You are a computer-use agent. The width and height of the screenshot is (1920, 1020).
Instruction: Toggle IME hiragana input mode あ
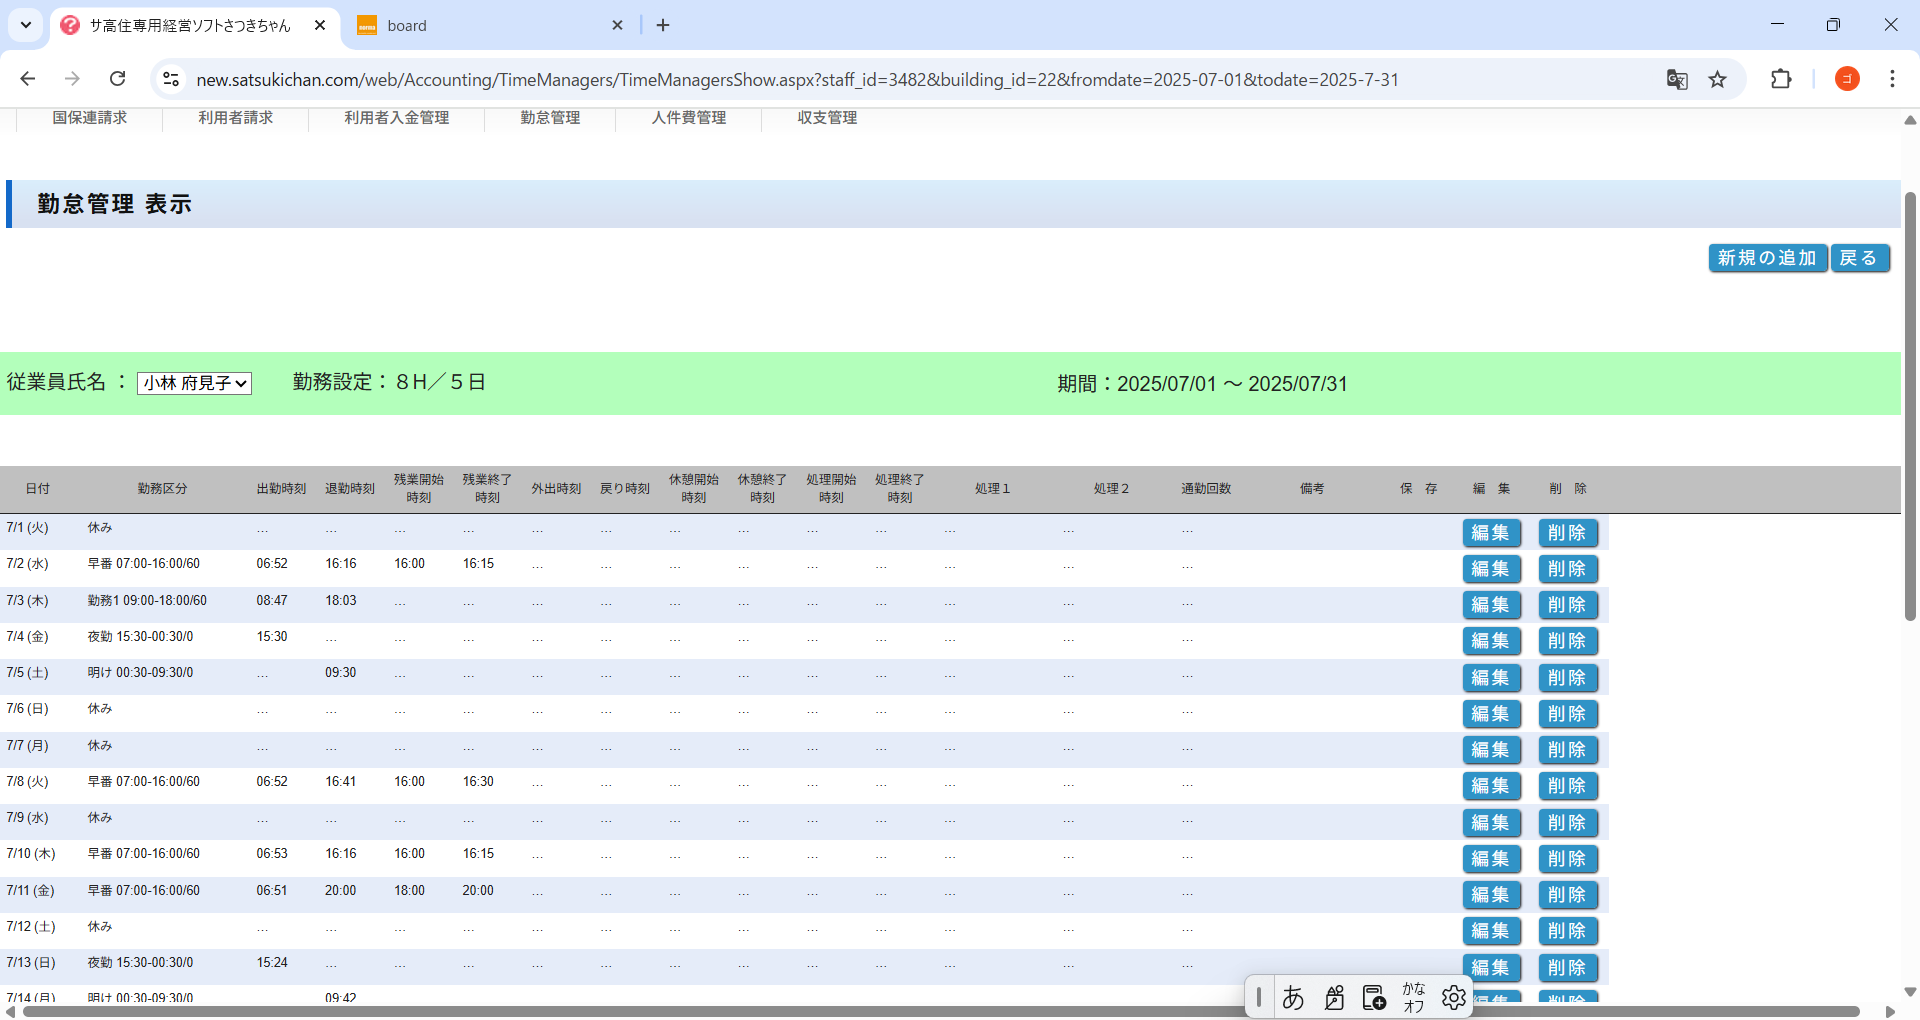(1293, 997)
